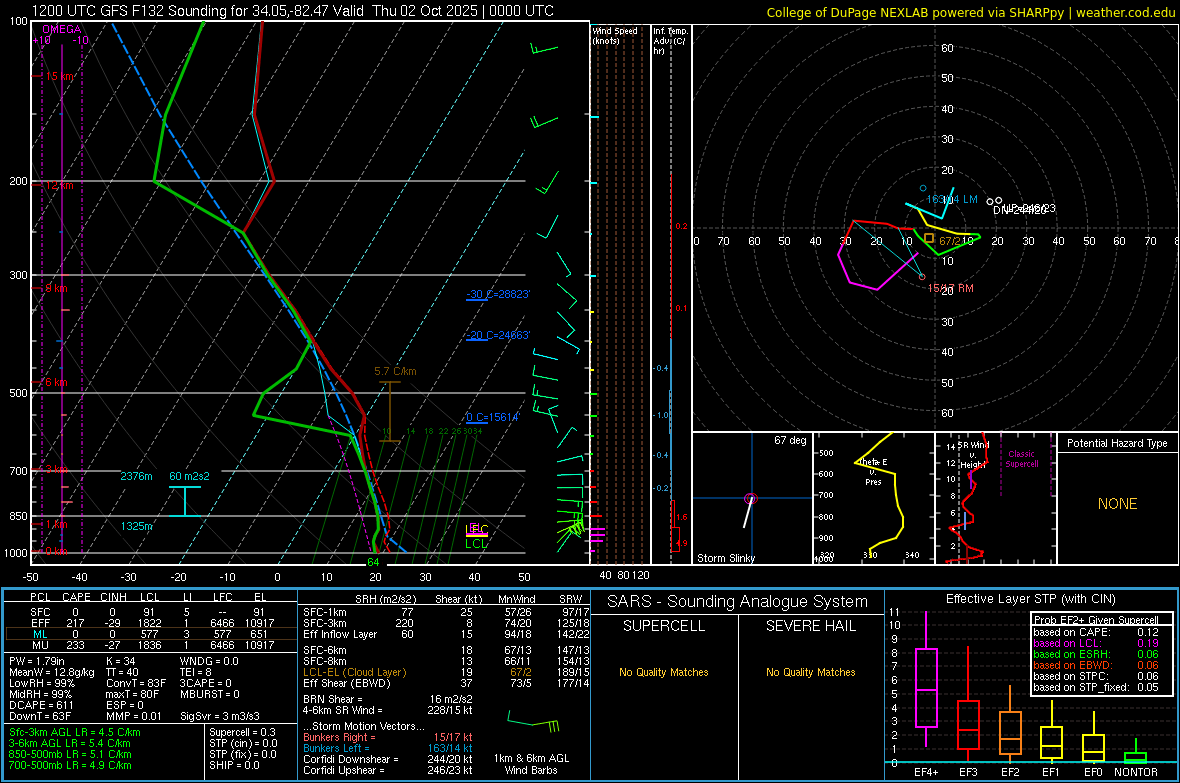Viewport: 1180px width, 783px height.
Task: Click the 'based on STP_fixed:' line
Action: click(x=1096, y=687)
